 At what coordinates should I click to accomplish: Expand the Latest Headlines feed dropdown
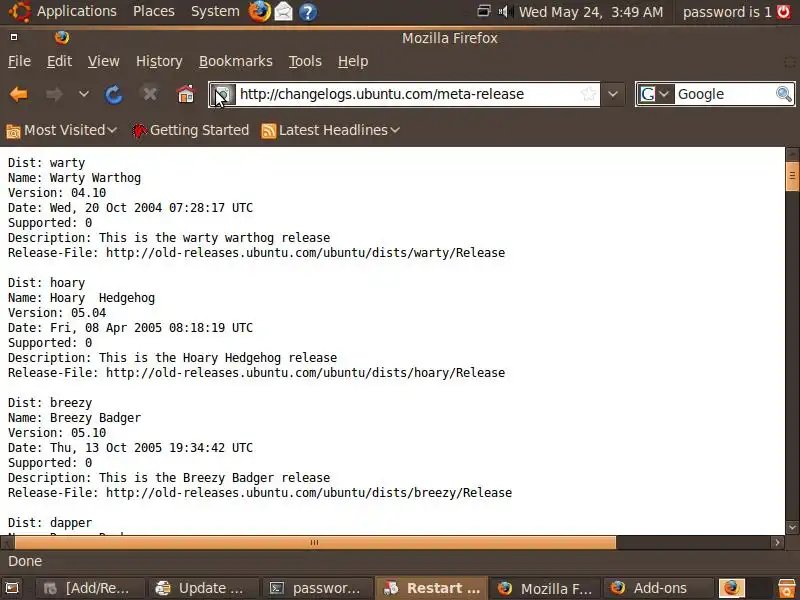click(x=331, y=131)
